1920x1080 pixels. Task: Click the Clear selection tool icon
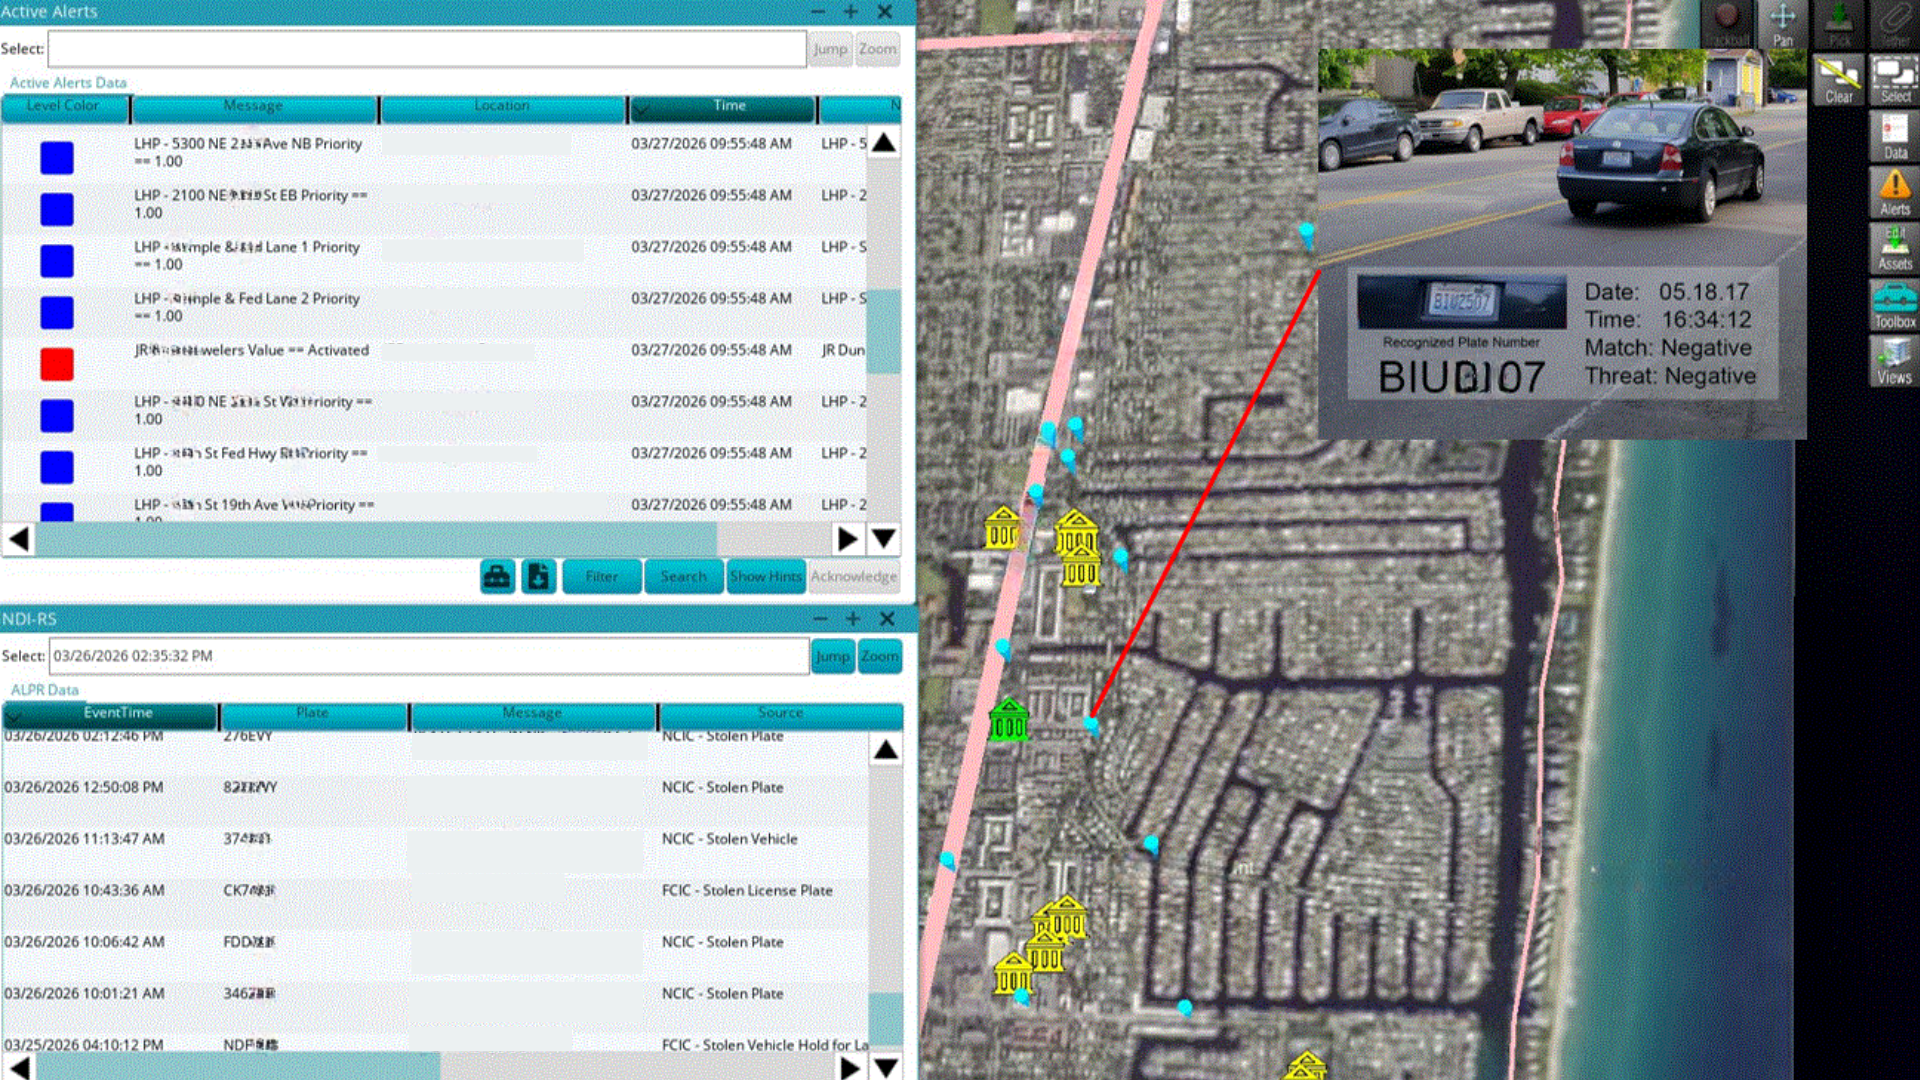click(1838, 80)
